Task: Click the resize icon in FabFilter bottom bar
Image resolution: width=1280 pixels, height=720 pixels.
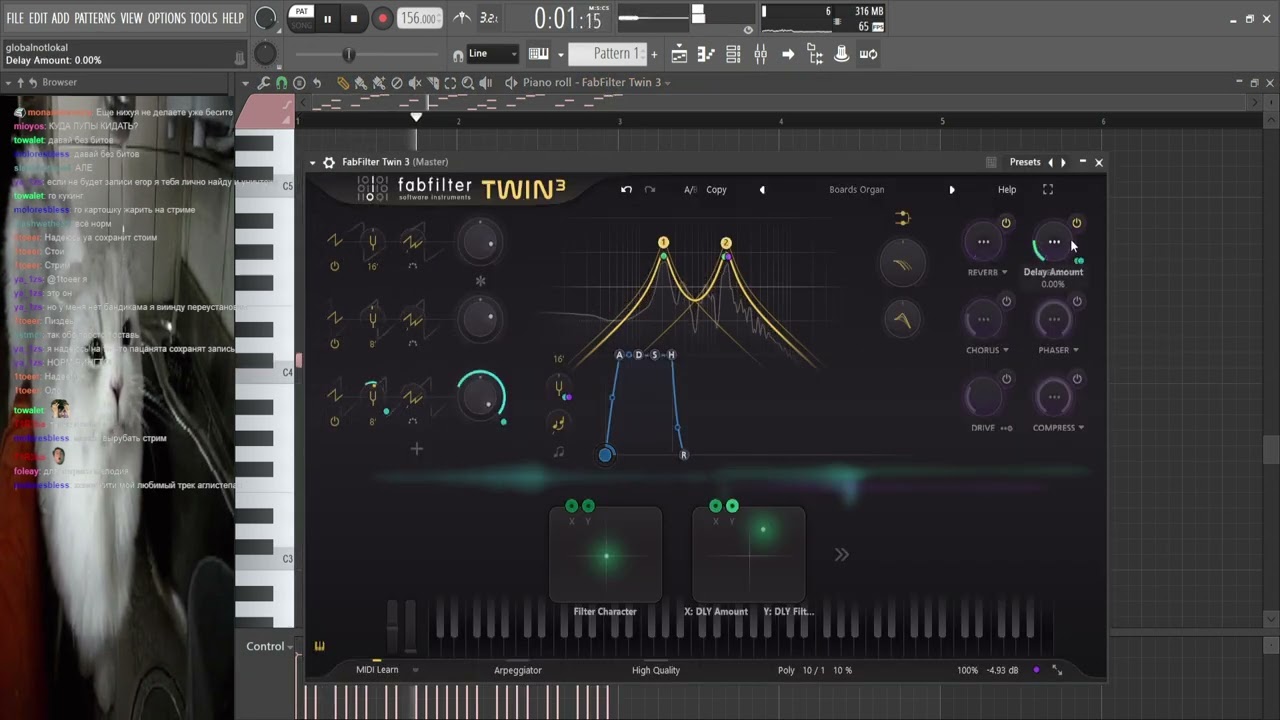Action: (x=1057, y=670)
